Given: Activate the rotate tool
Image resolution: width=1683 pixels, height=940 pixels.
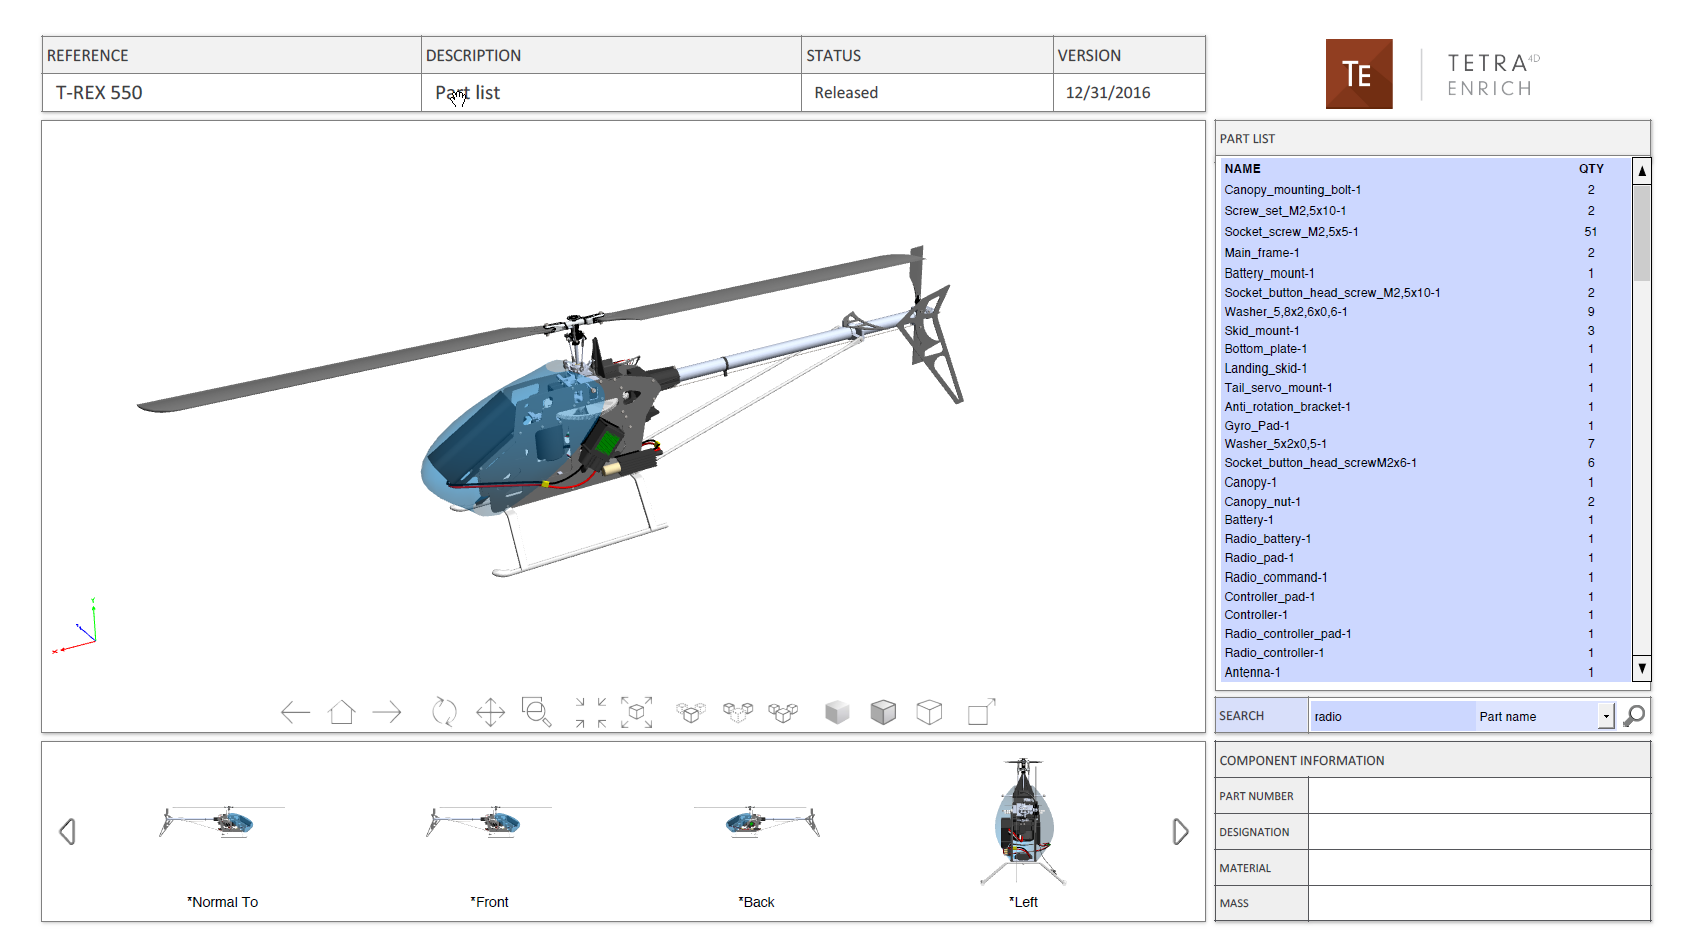Looking at the screenshot, I should point(444,712).
